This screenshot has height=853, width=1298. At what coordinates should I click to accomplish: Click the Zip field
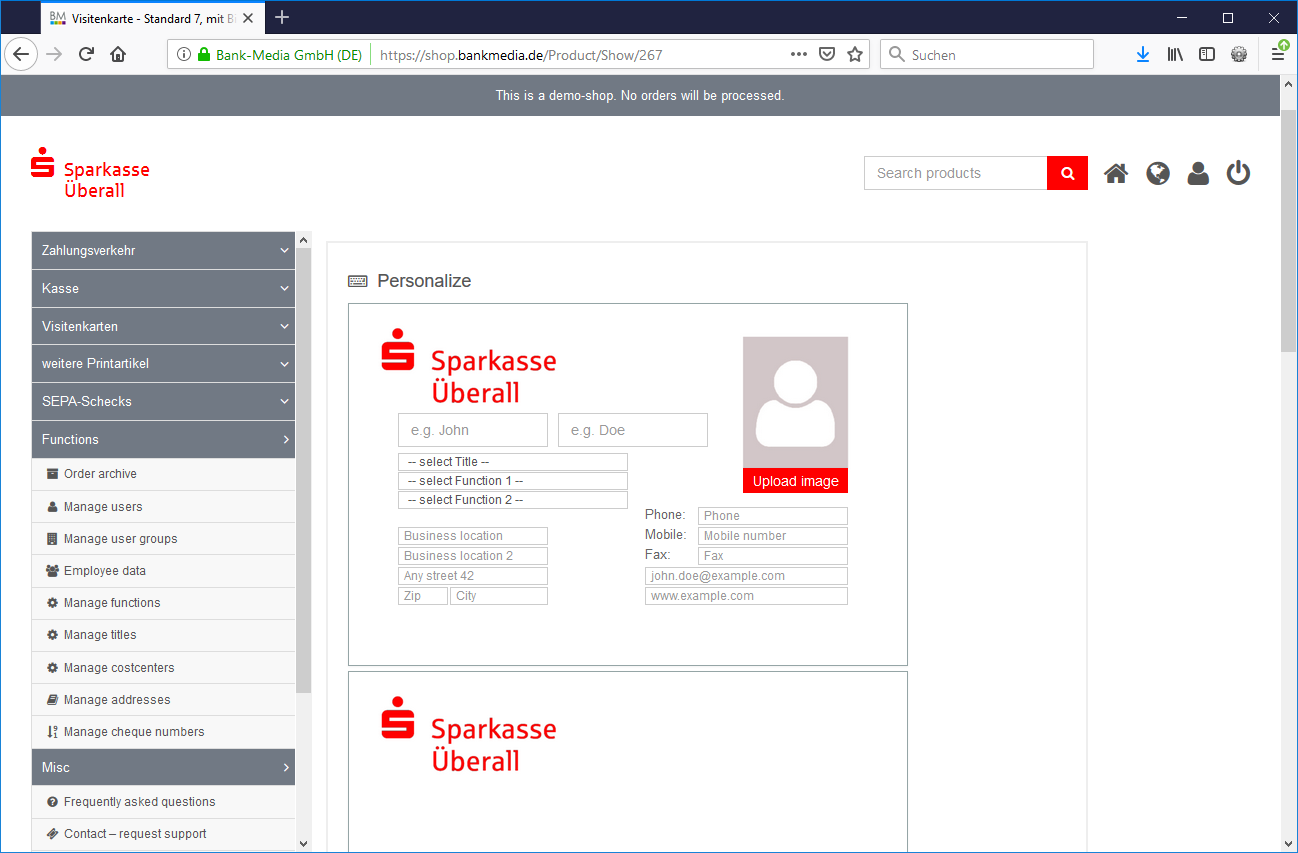tap(423, 596)
